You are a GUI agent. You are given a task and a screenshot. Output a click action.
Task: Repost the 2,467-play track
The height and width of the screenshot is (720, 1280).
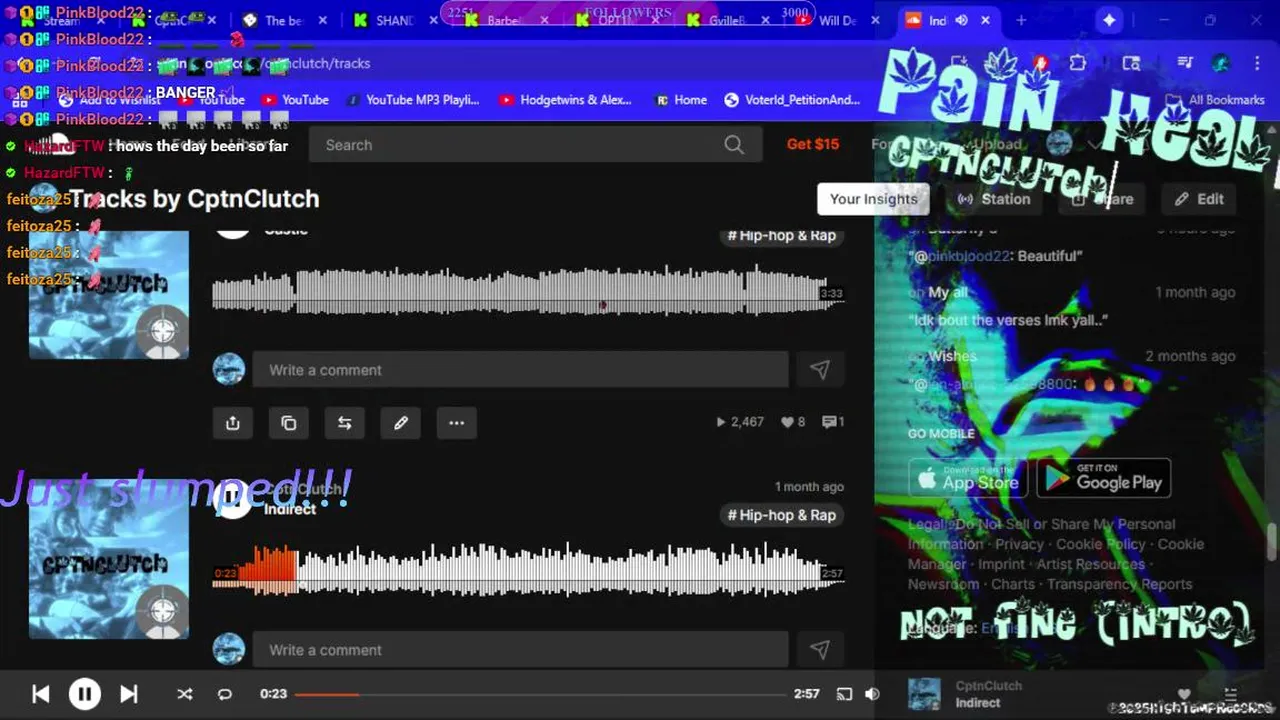tap(345, 423)
